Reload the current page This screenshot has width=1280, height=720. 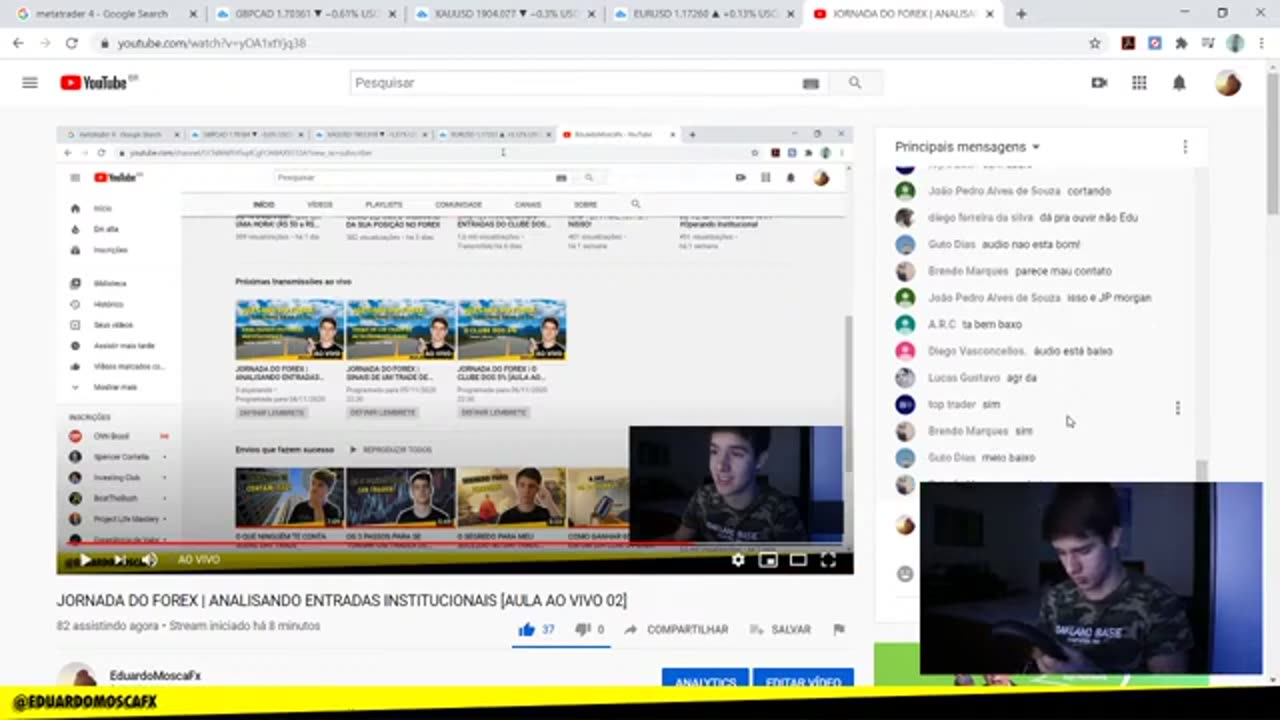(x=71, y=43)
